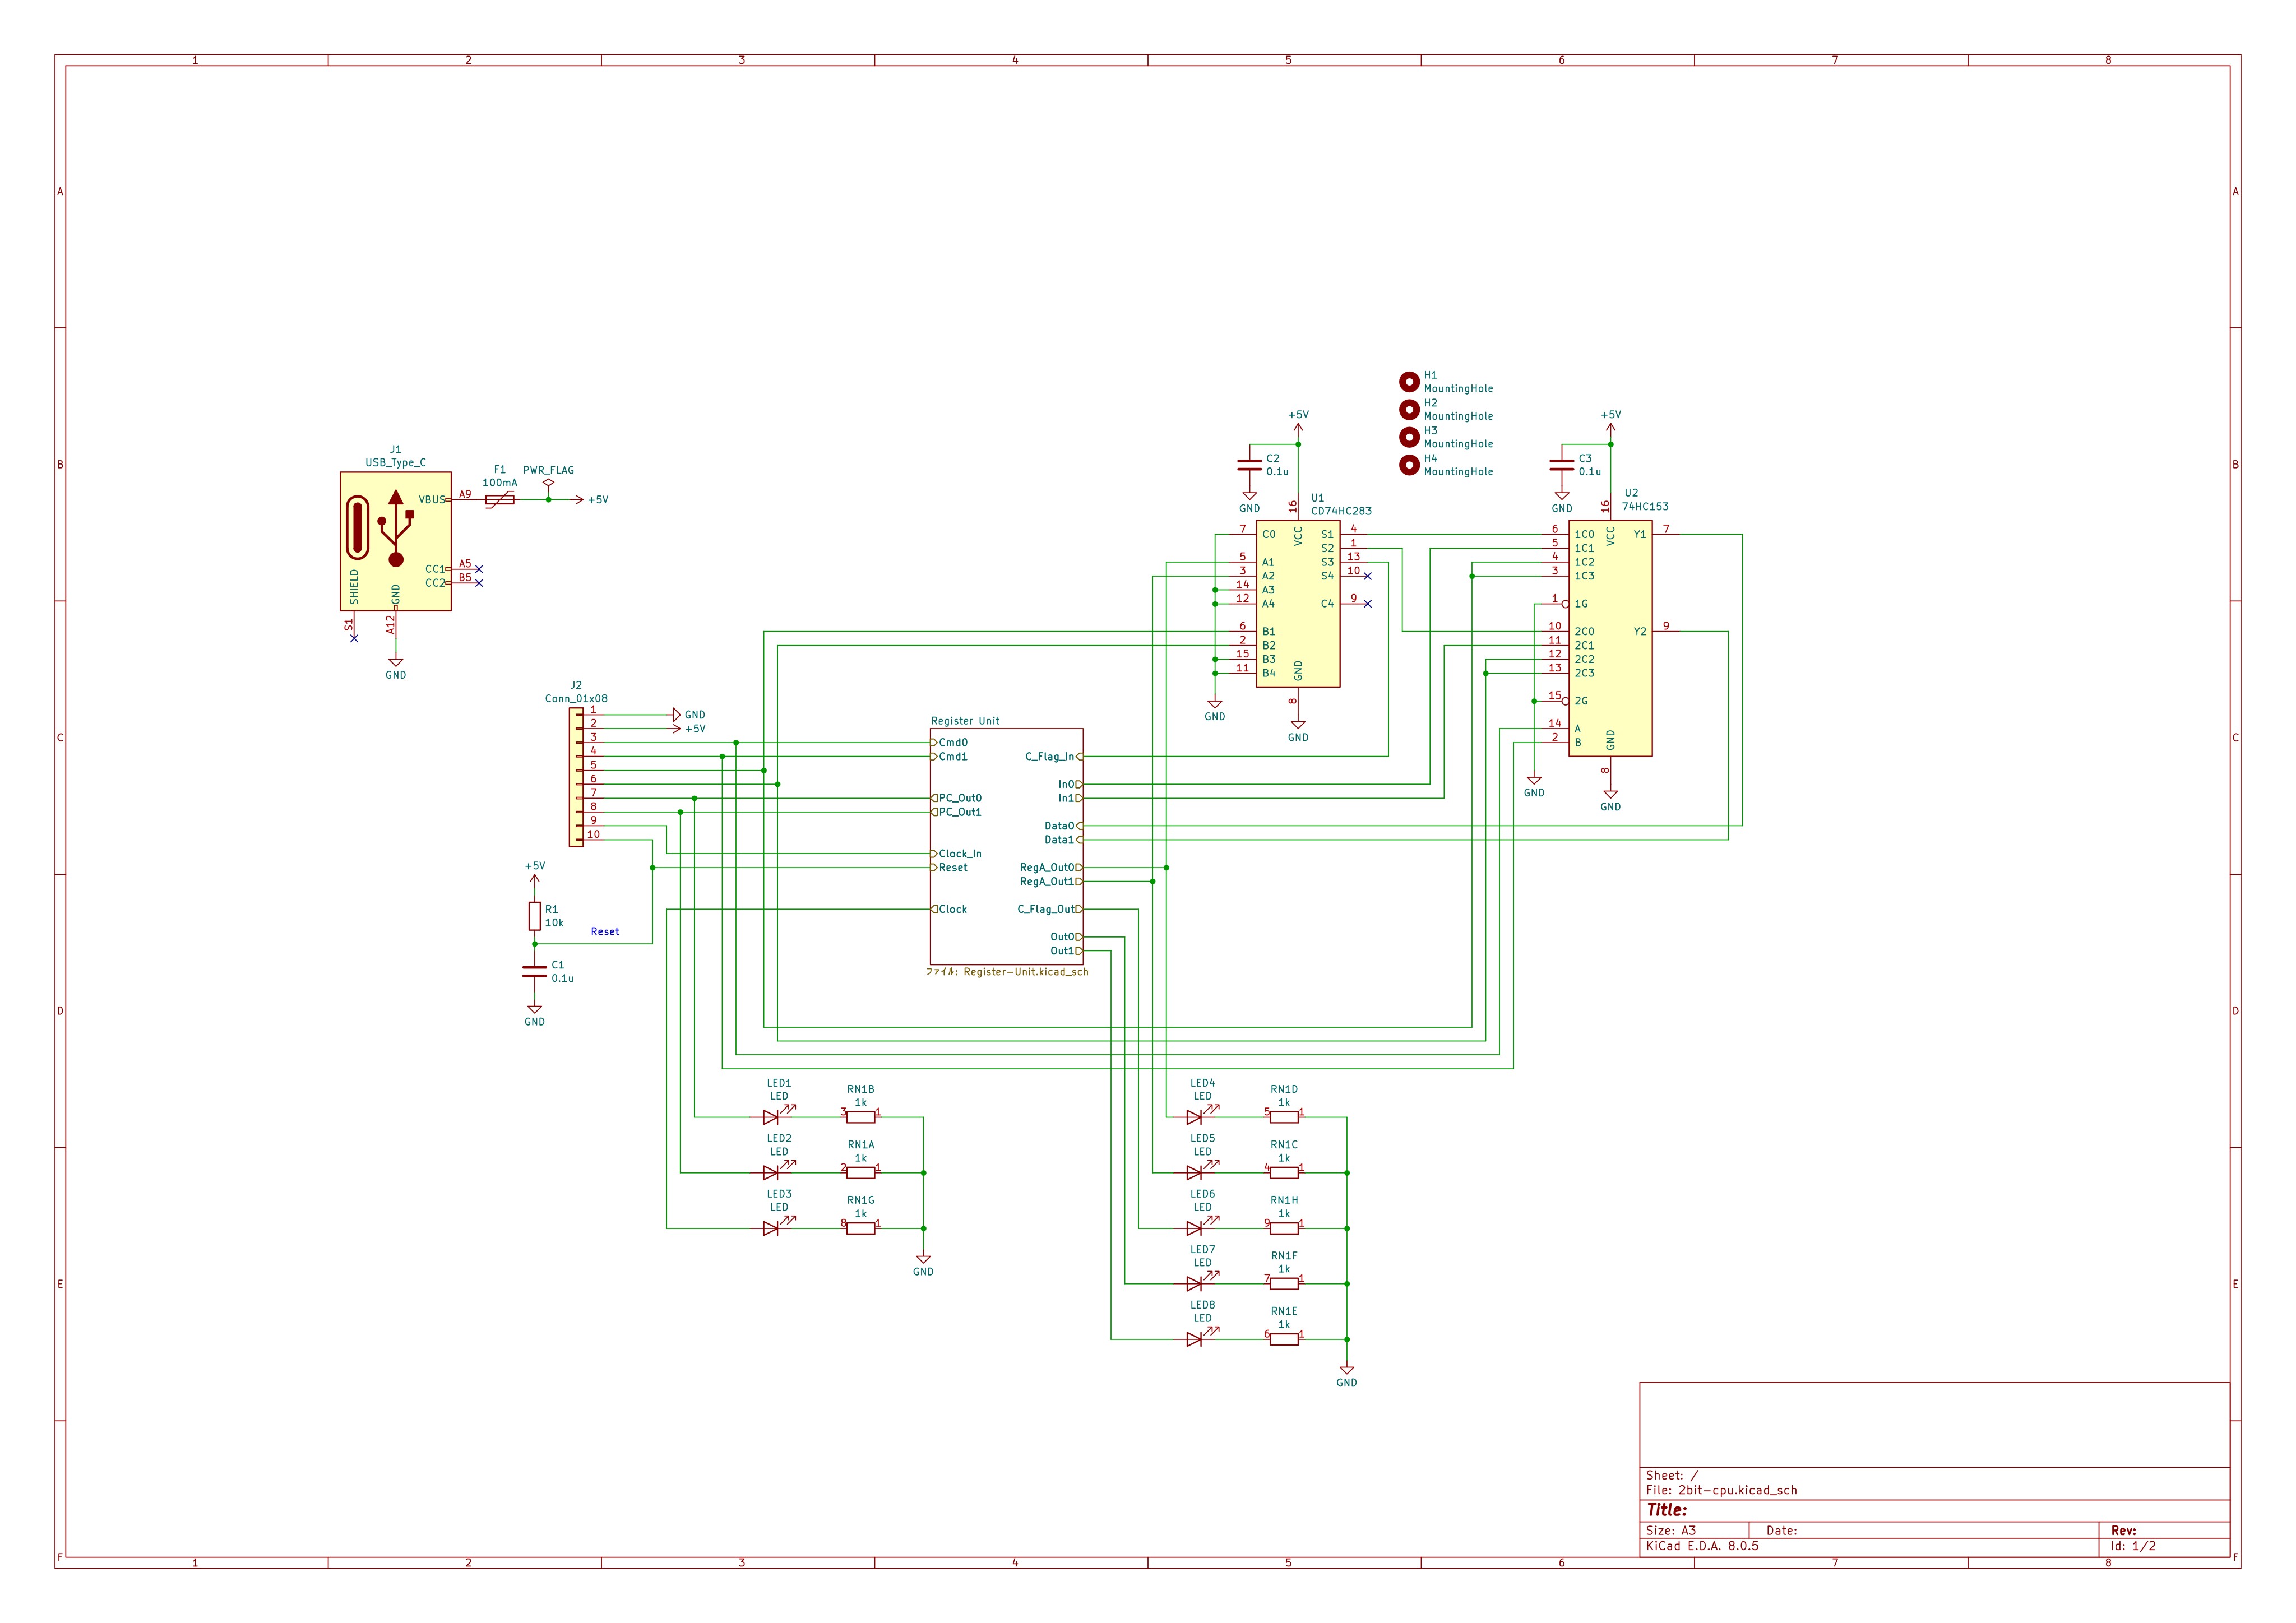Select the Clock_In sheet pin
This screenshot has width=2296, height=1623.
pos(957,854)
